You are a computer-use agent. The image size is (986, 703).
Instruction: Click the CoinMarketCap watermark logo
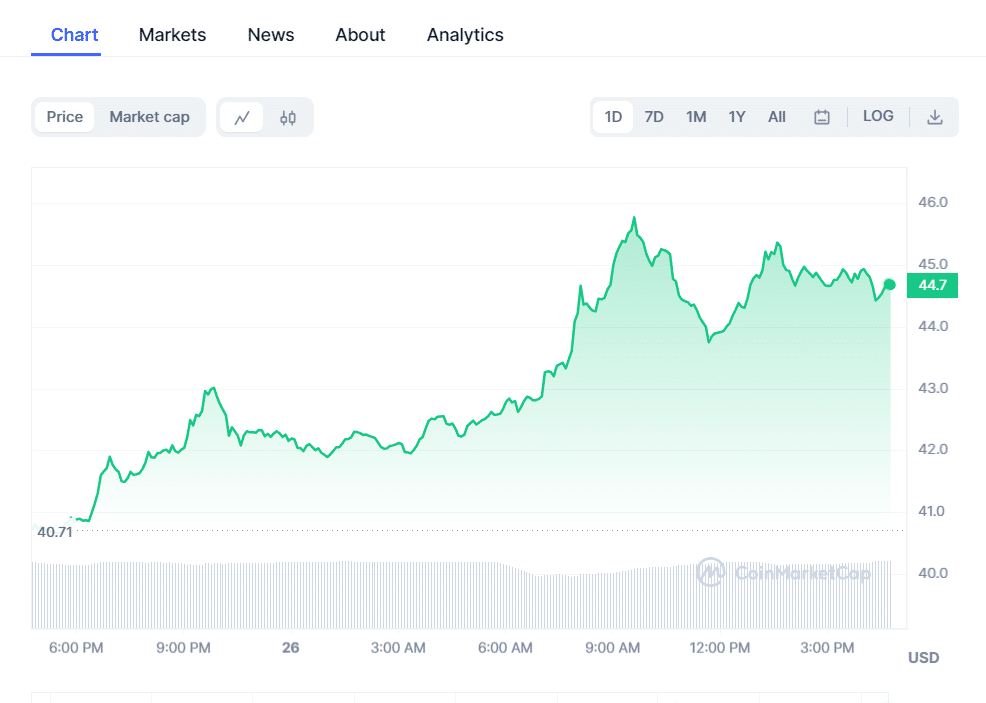click(783, 572)
